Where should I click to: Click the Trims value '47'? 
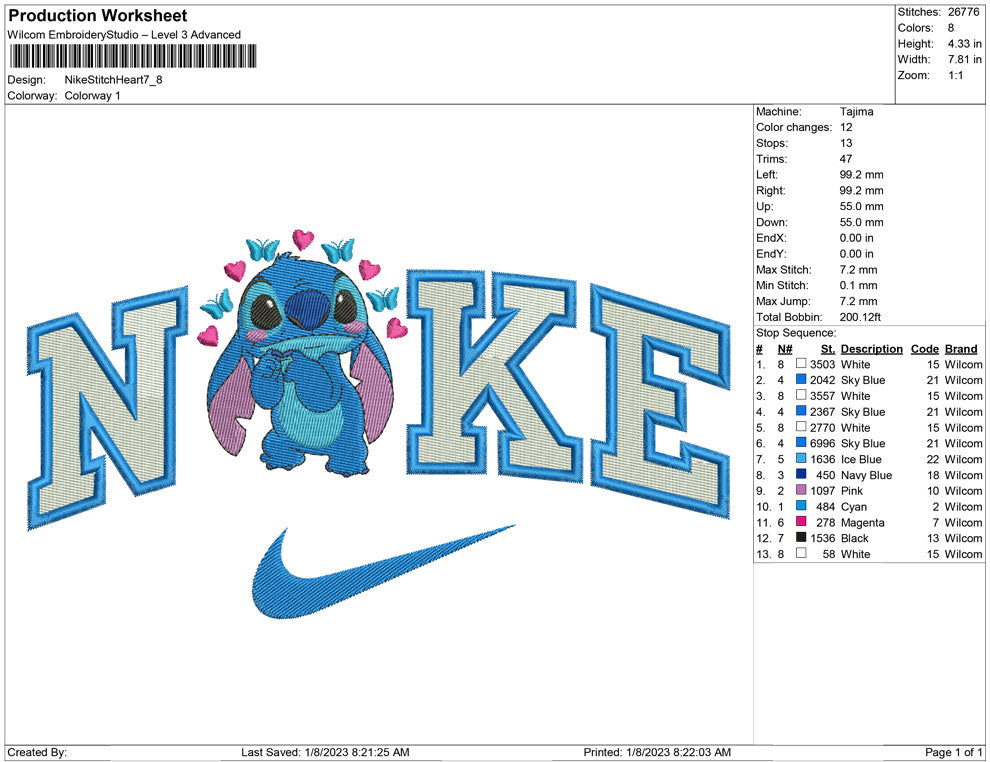click(846, 159)
